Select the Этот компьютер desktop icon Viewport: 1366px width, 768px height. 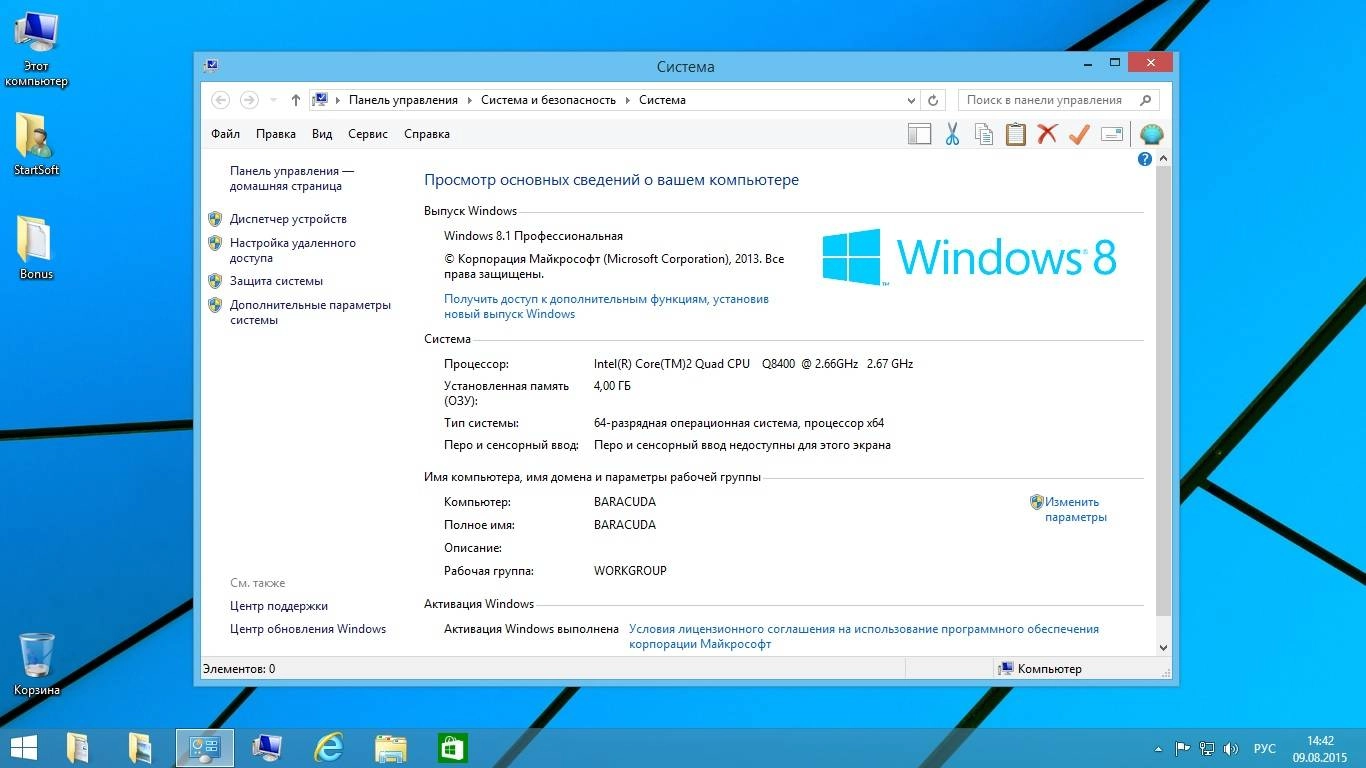[x=36, y=50]
